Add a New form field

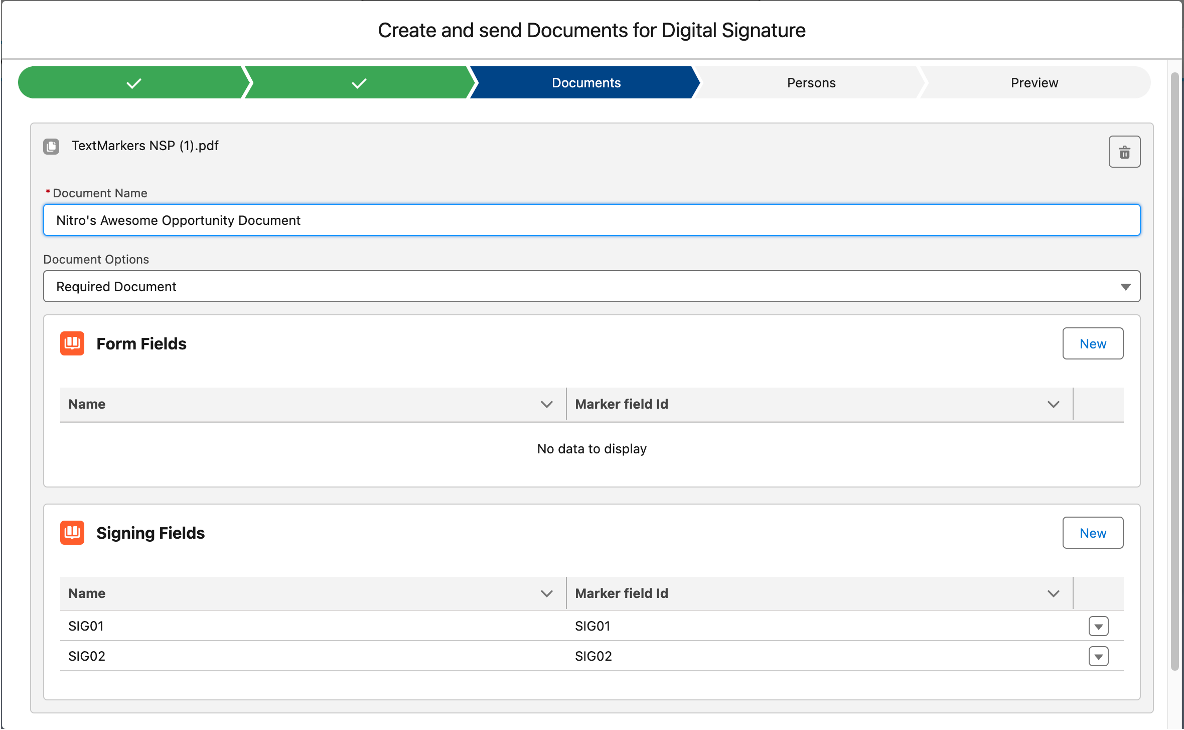pos(1092,343)
